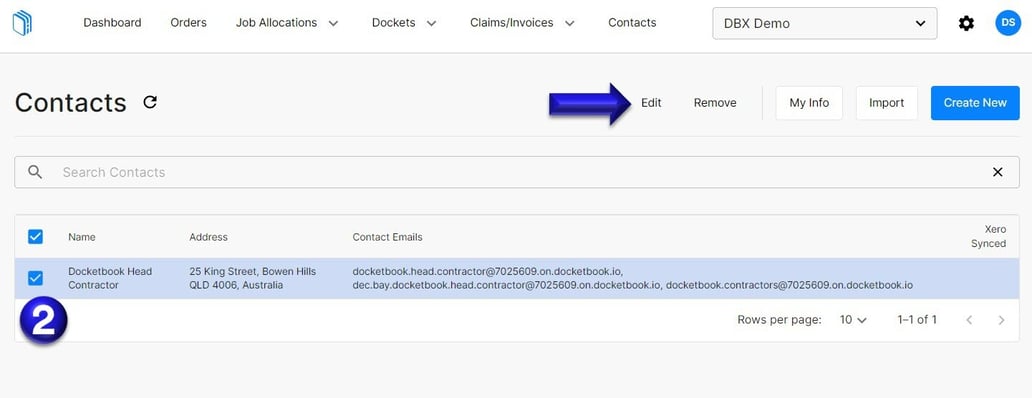The width and height of the screenshot is (1032, 398).
Task: Expand the Job Allocations menu
Action: point(287,23)
